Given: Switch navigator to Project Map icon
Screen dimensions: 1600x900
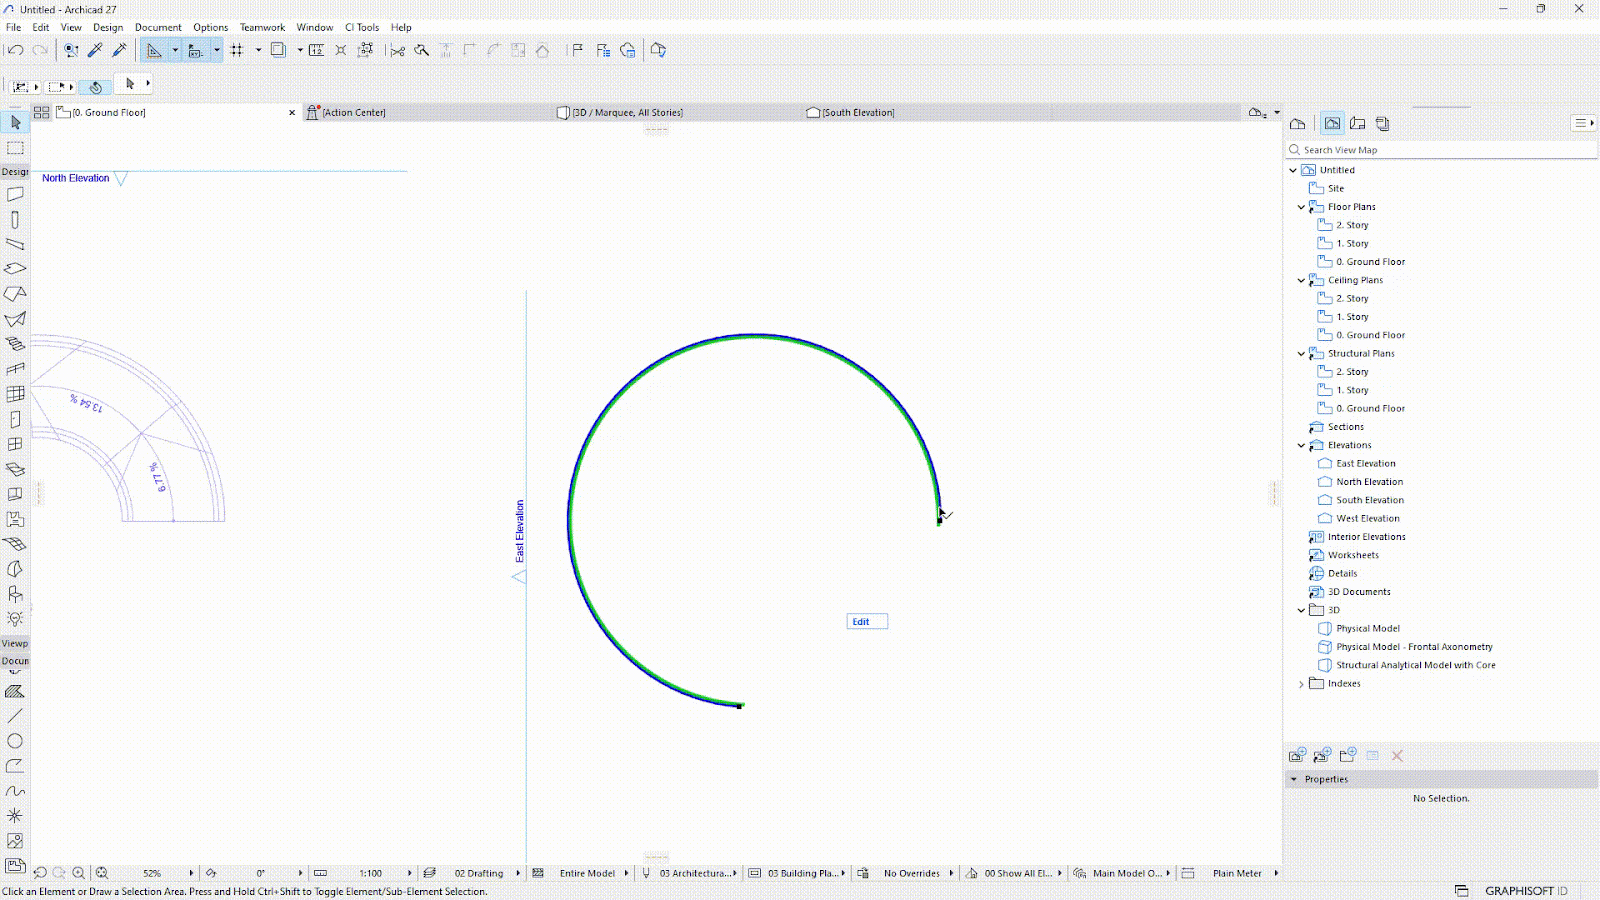Looking at the screenshot, I should click(1298, 124).
